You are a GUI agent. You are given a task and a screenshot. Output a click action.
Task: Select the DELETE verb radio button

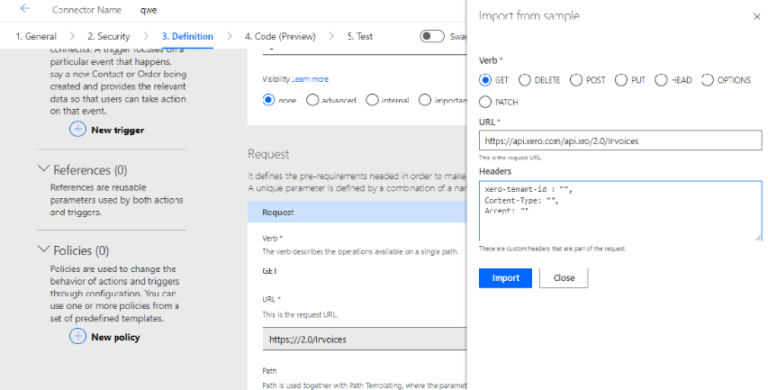(525, 80)
